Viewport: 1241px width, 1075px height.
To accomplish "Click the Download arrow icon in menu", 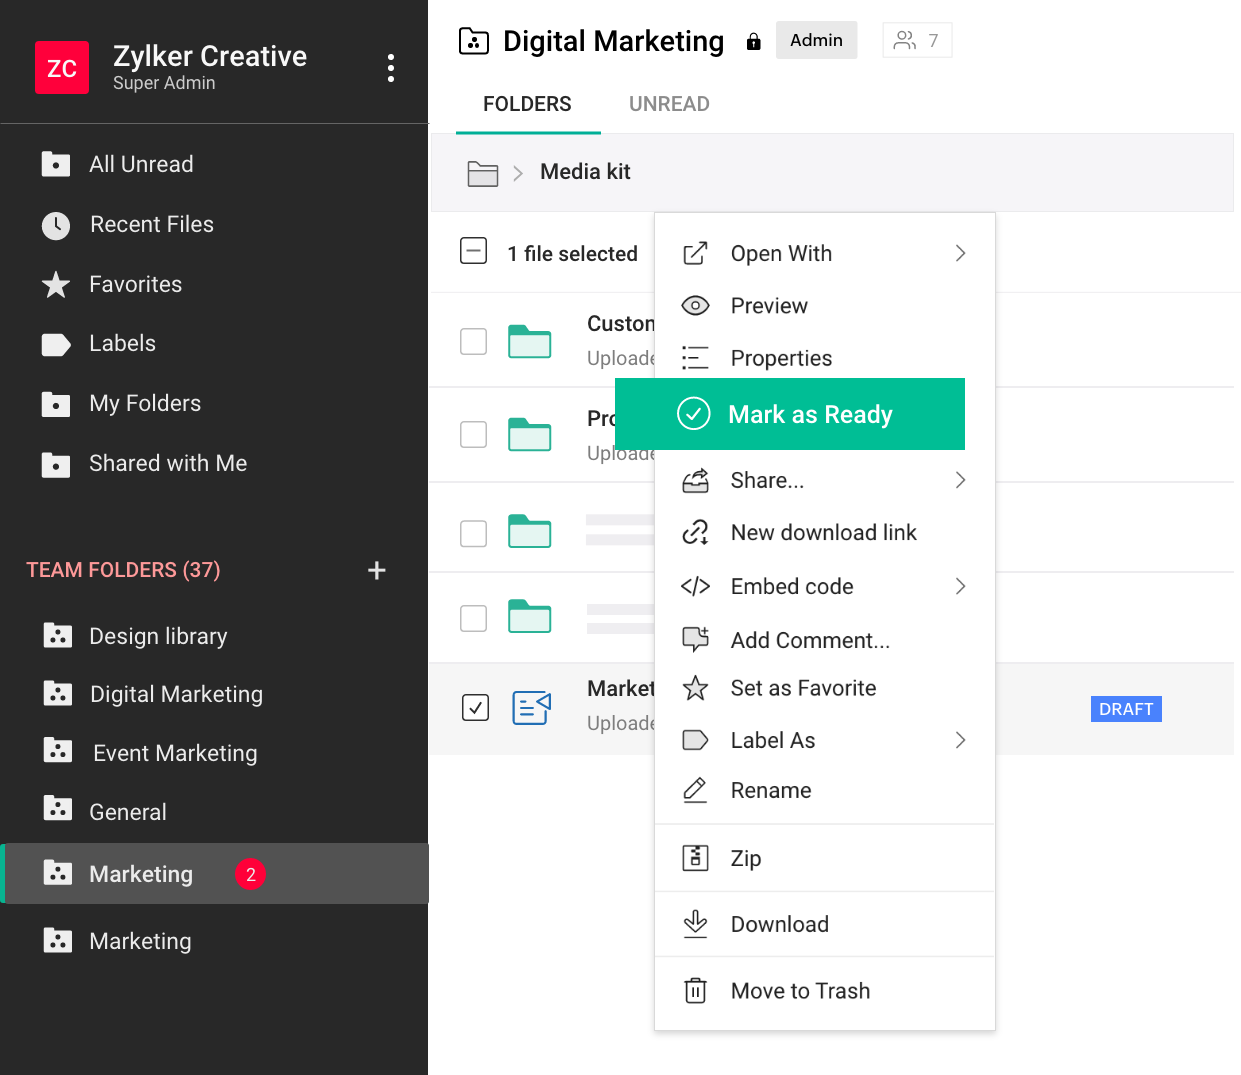I will 695,924.
